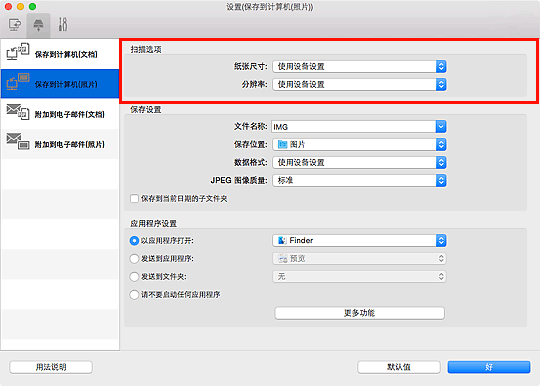The width and height of the screenshot is (540, 386).
Task: Enable 保存到当前日期的子文件夹 checkbox
Action: (134, 199)
